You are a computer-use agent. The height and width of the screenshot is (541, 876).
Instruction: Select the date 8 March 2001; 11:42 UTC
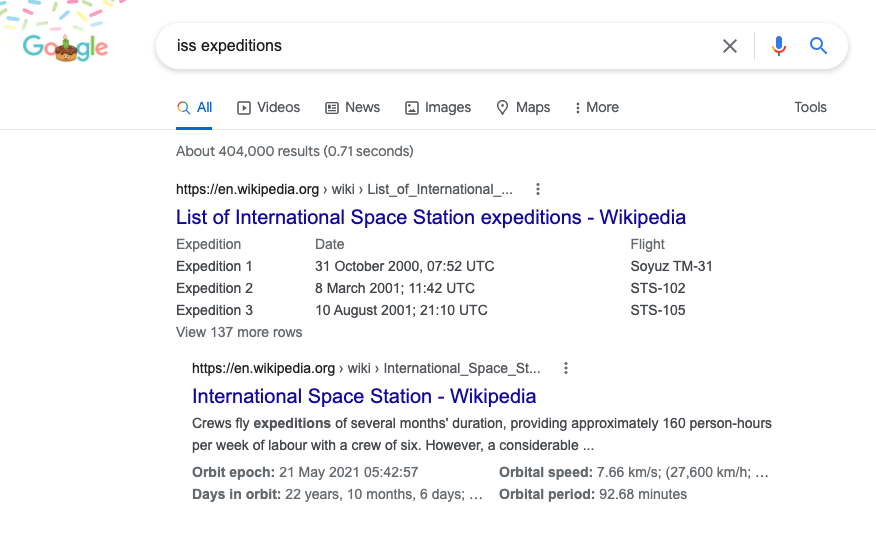(x=395, y=288)
